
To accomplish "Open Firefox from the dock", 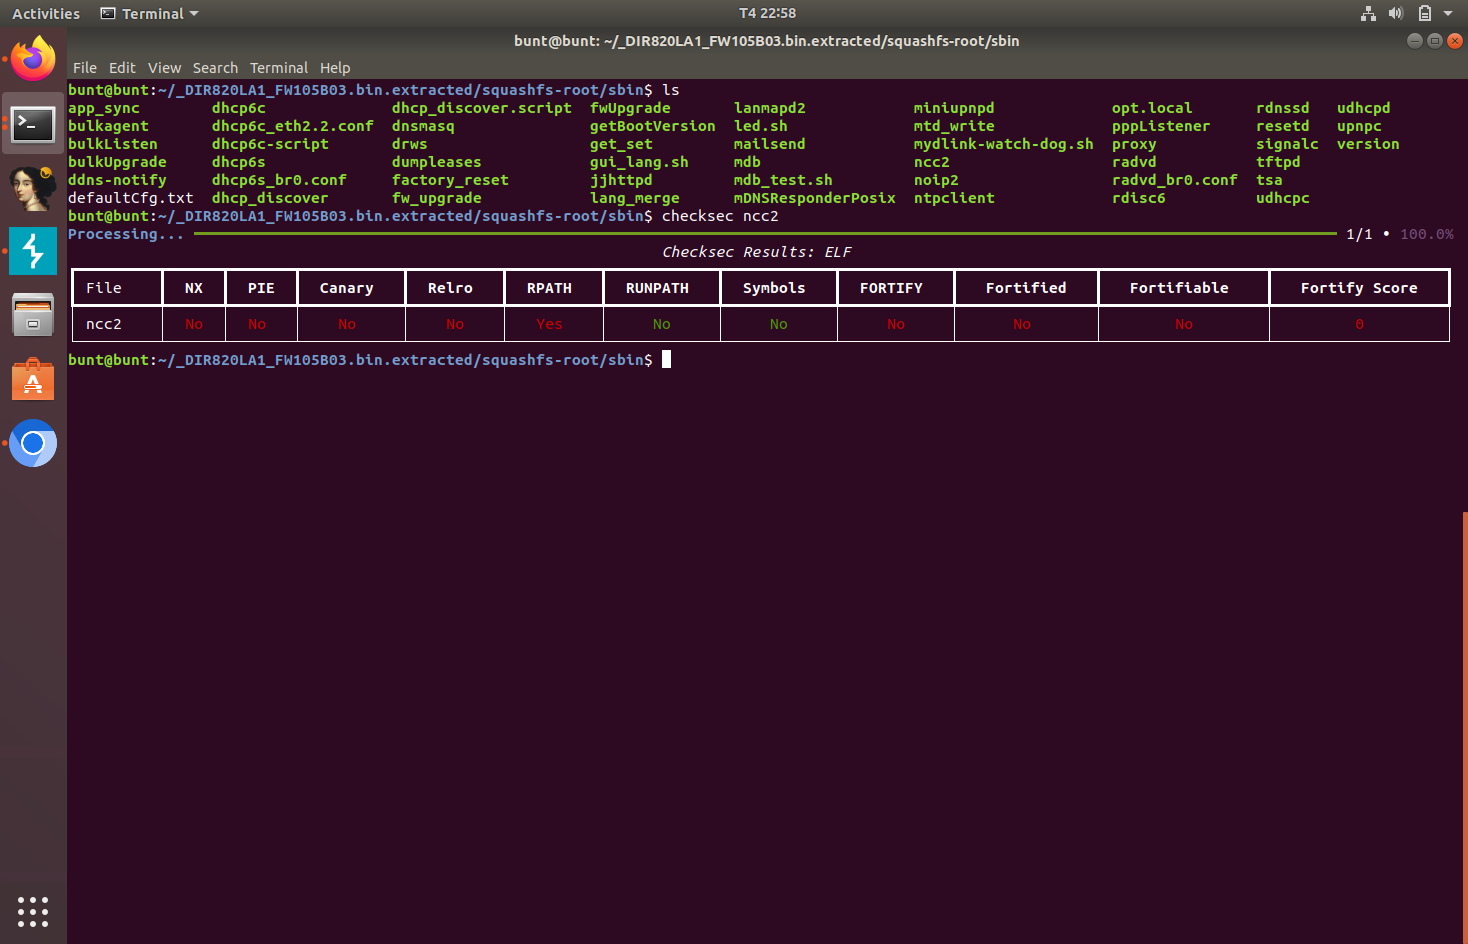I will (x=33, y=59).
